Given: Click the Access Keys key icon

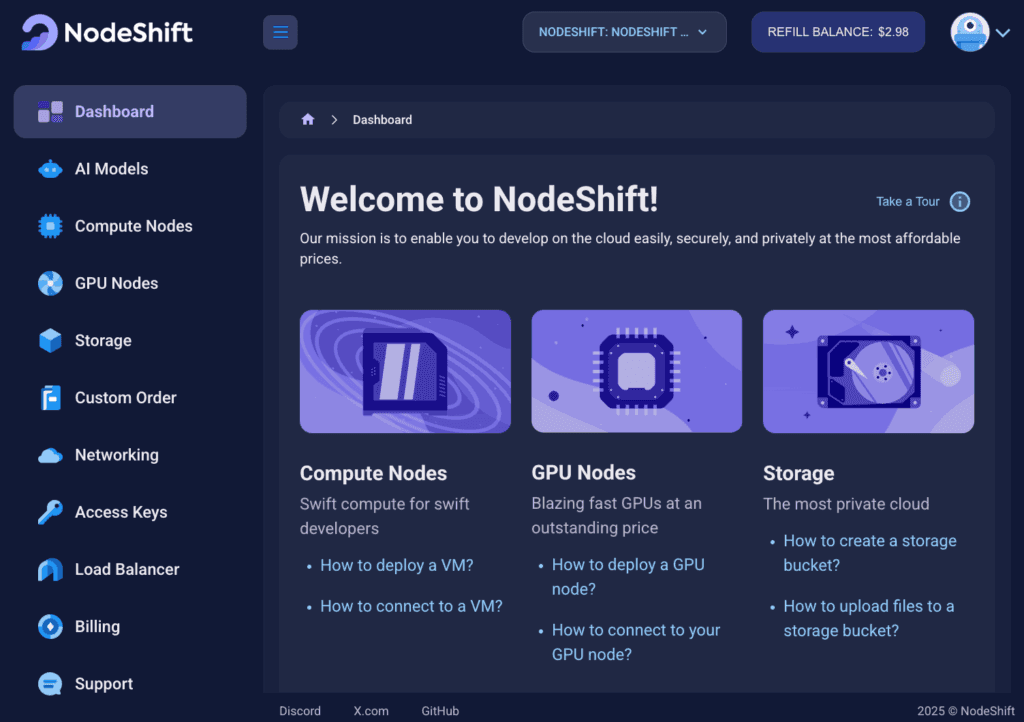Looking at the screenshot, I should [50, 512].
